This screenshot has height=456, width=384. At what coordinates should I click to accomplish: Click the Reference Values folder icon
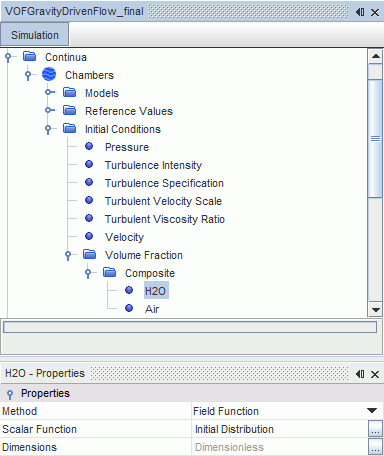coord(69,110)
